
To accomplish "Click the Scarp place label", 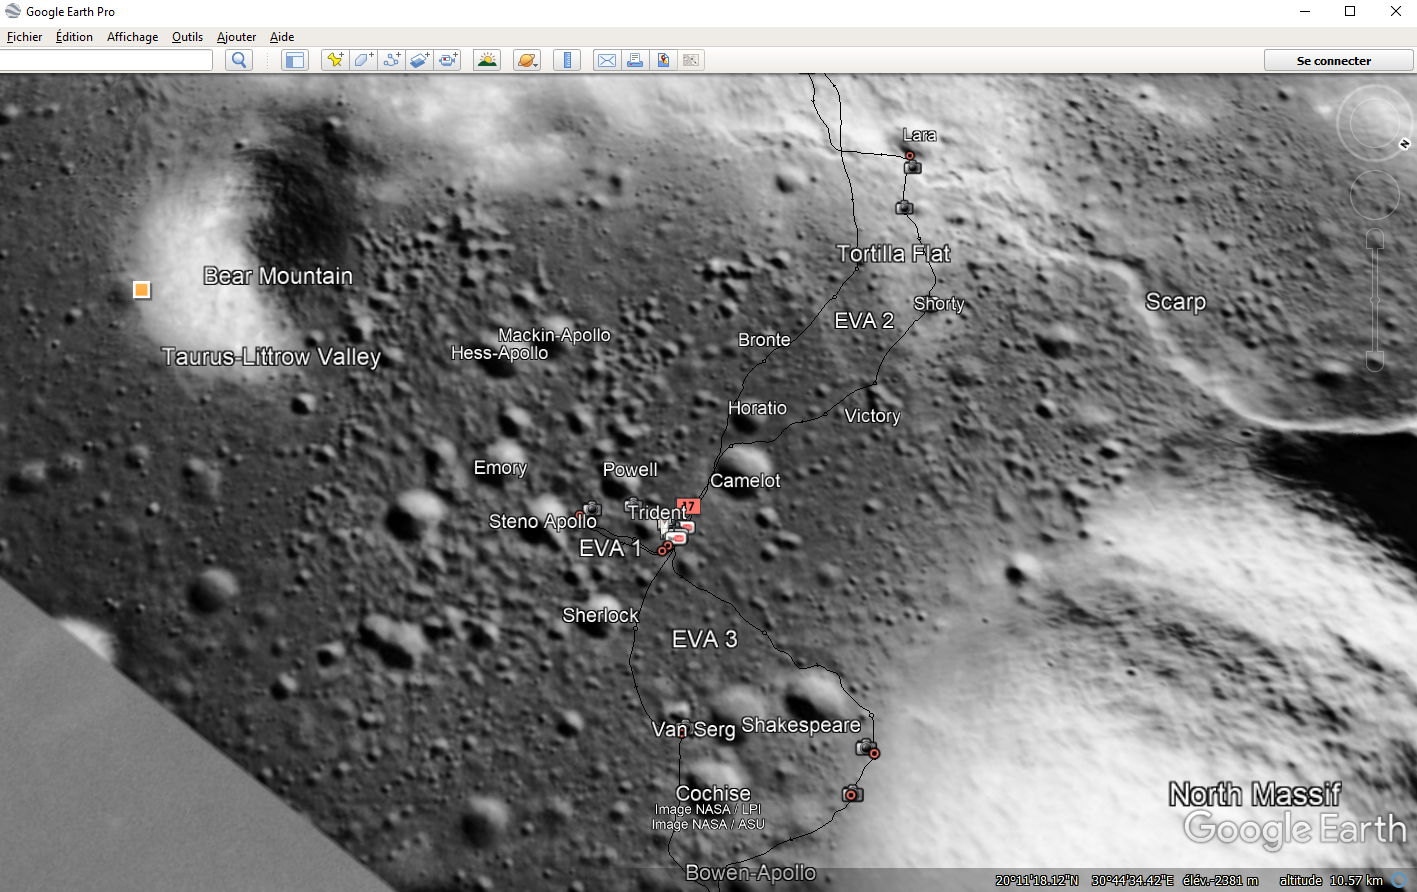I will click(1176, 302).
